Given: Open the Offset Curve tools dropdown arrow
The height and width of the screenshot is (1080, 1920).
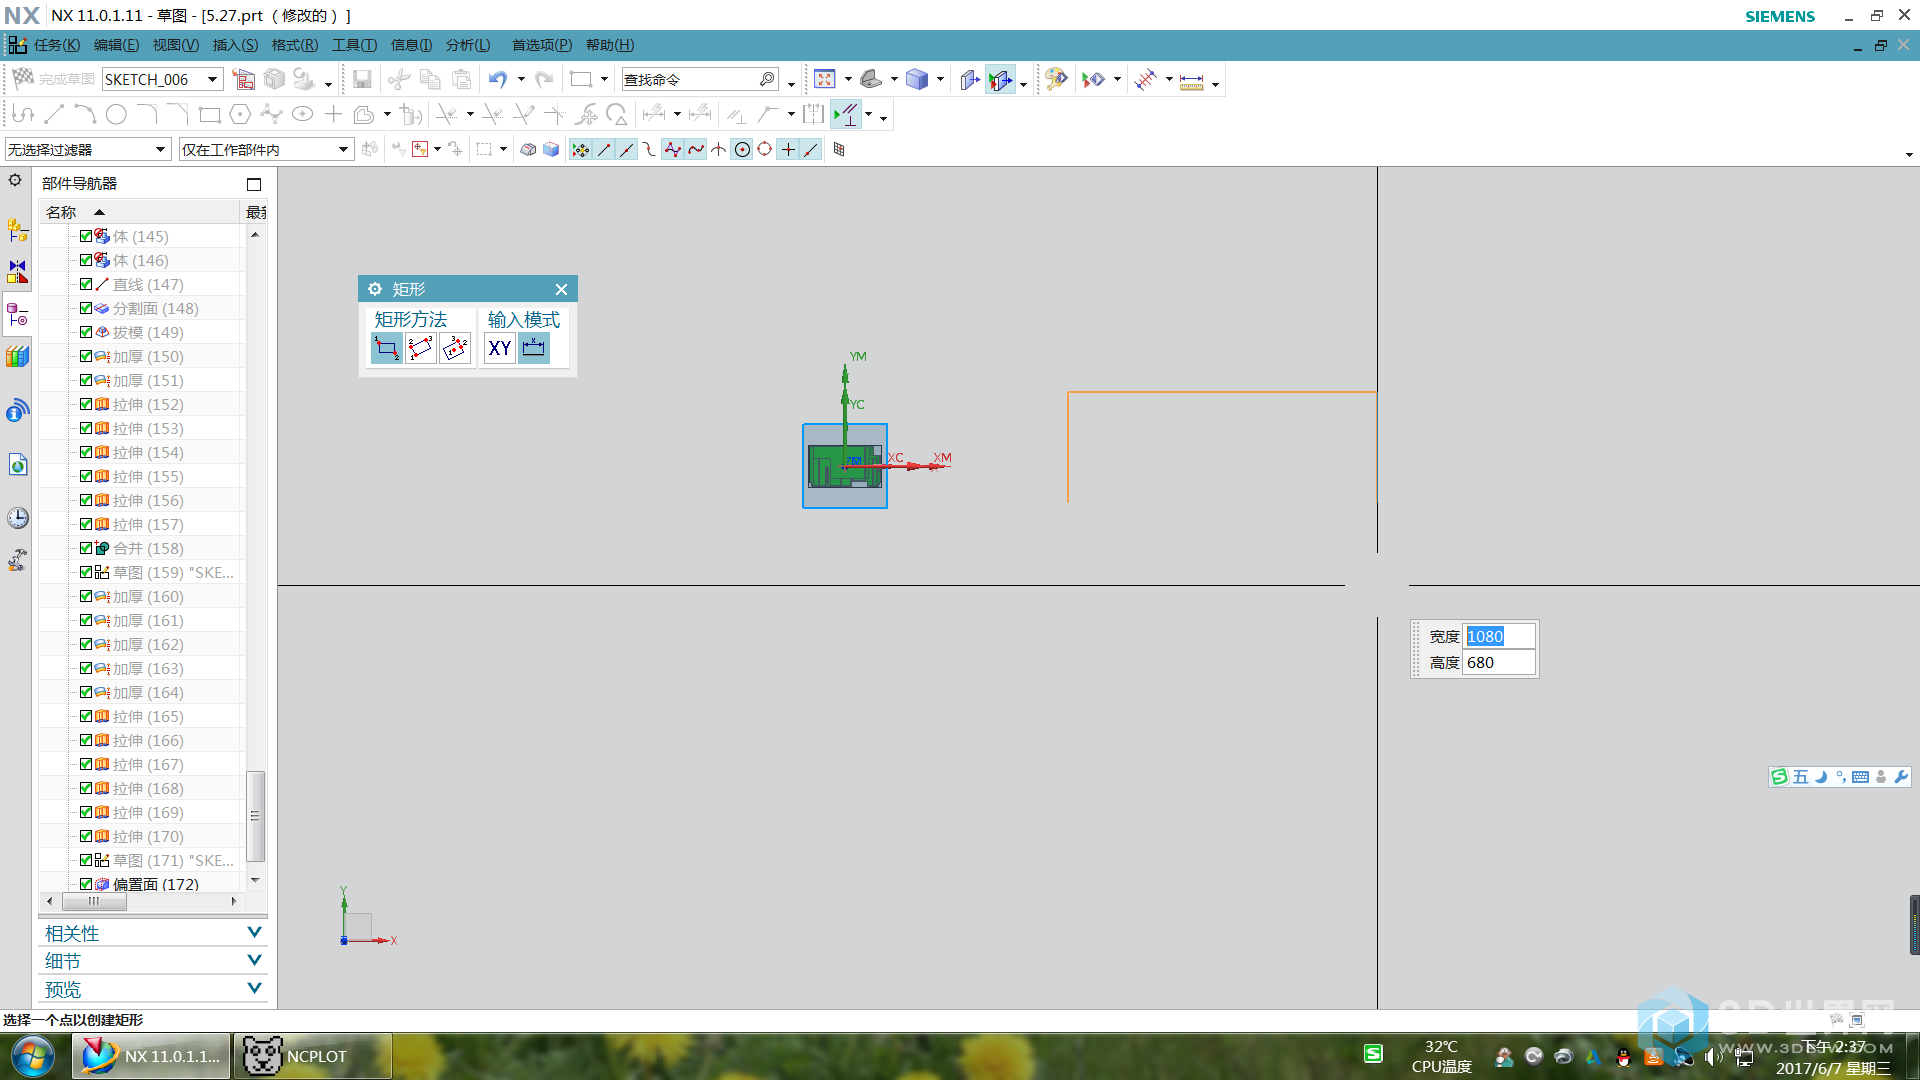Looking at the screenshot, I should tap(387, 114).
